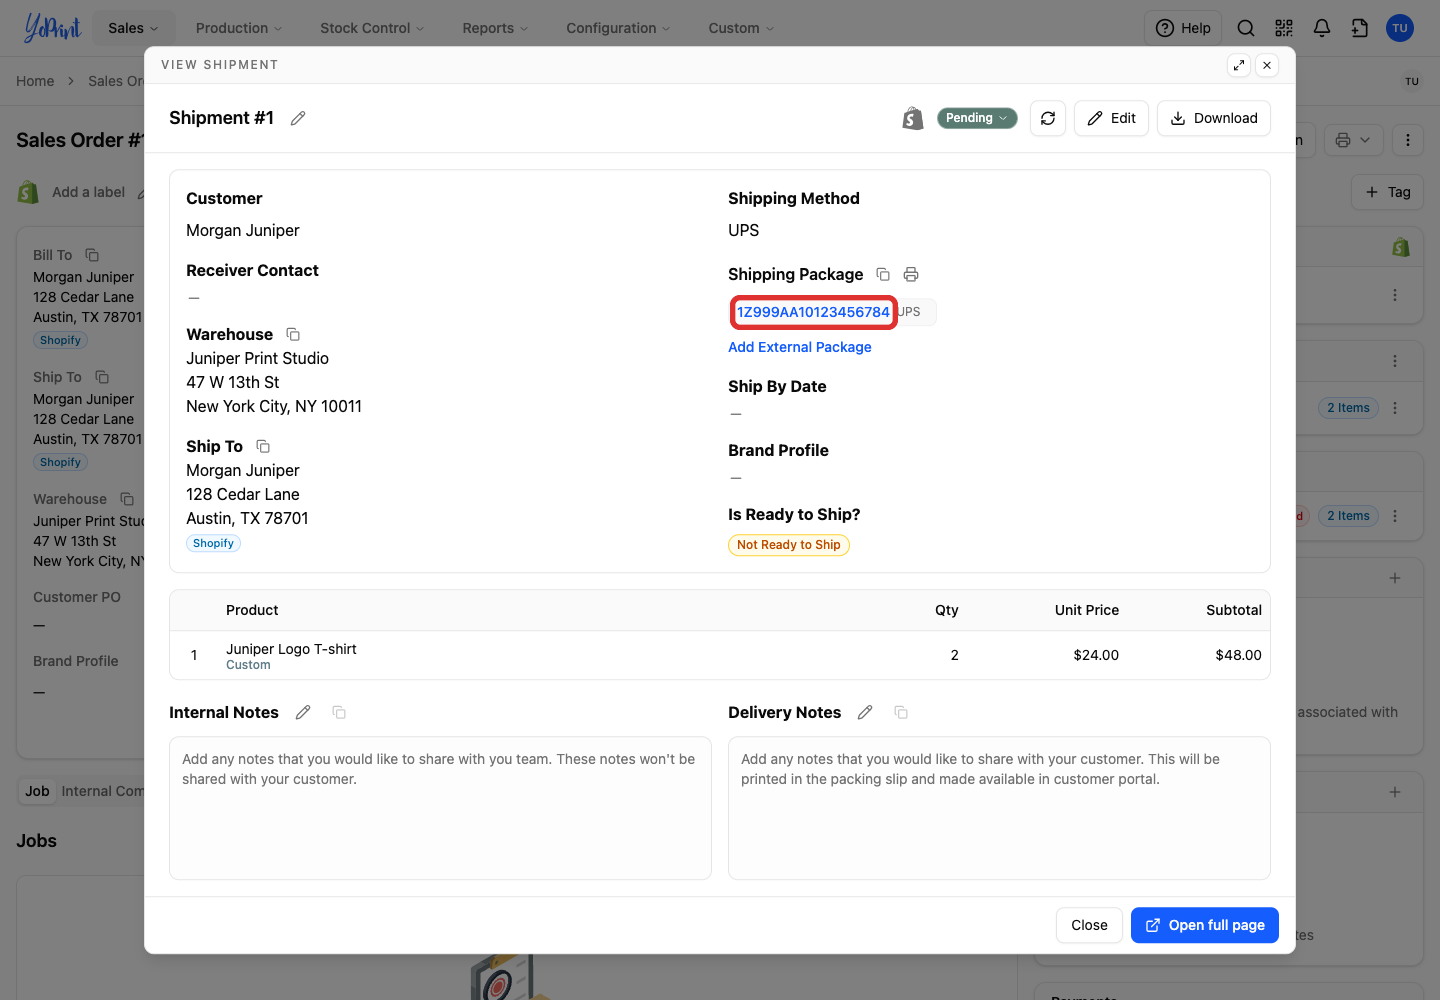Download the shipment document

[x=1214, y=118]
